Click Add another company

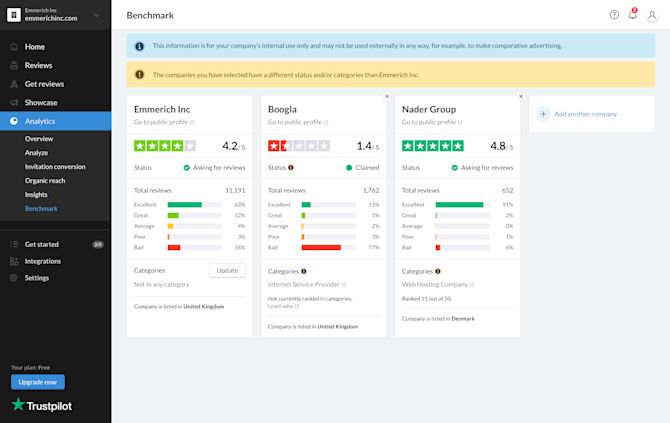pos(585,114)
